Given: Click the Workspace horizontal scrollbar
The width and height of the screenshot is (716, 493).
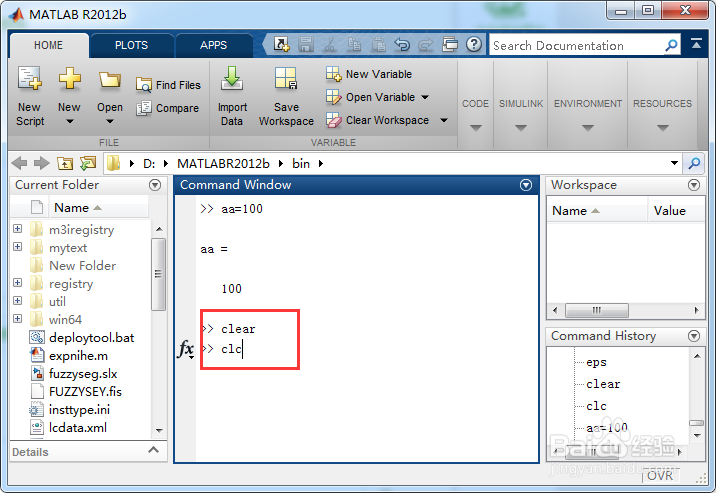Looking at the screenshot, I should tap(597, 310).
